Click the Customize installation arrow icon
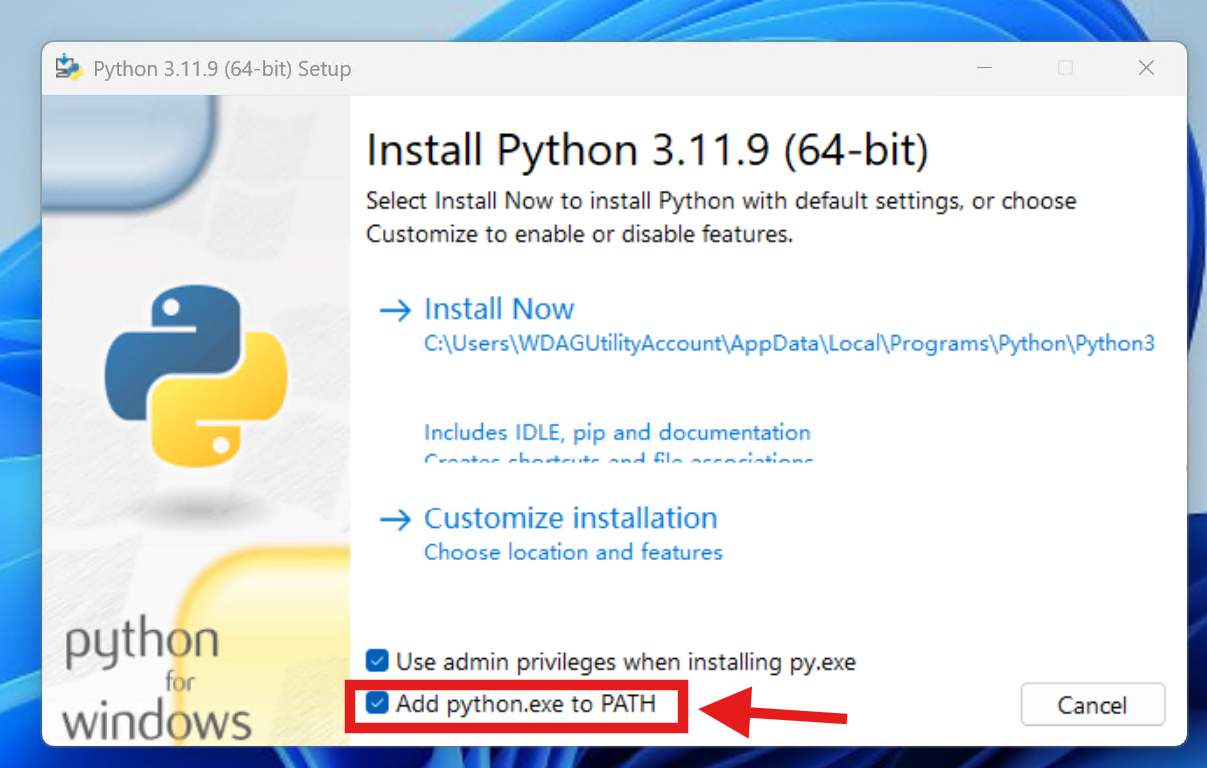Screen dimensions: 1207x768 point(396,519)
